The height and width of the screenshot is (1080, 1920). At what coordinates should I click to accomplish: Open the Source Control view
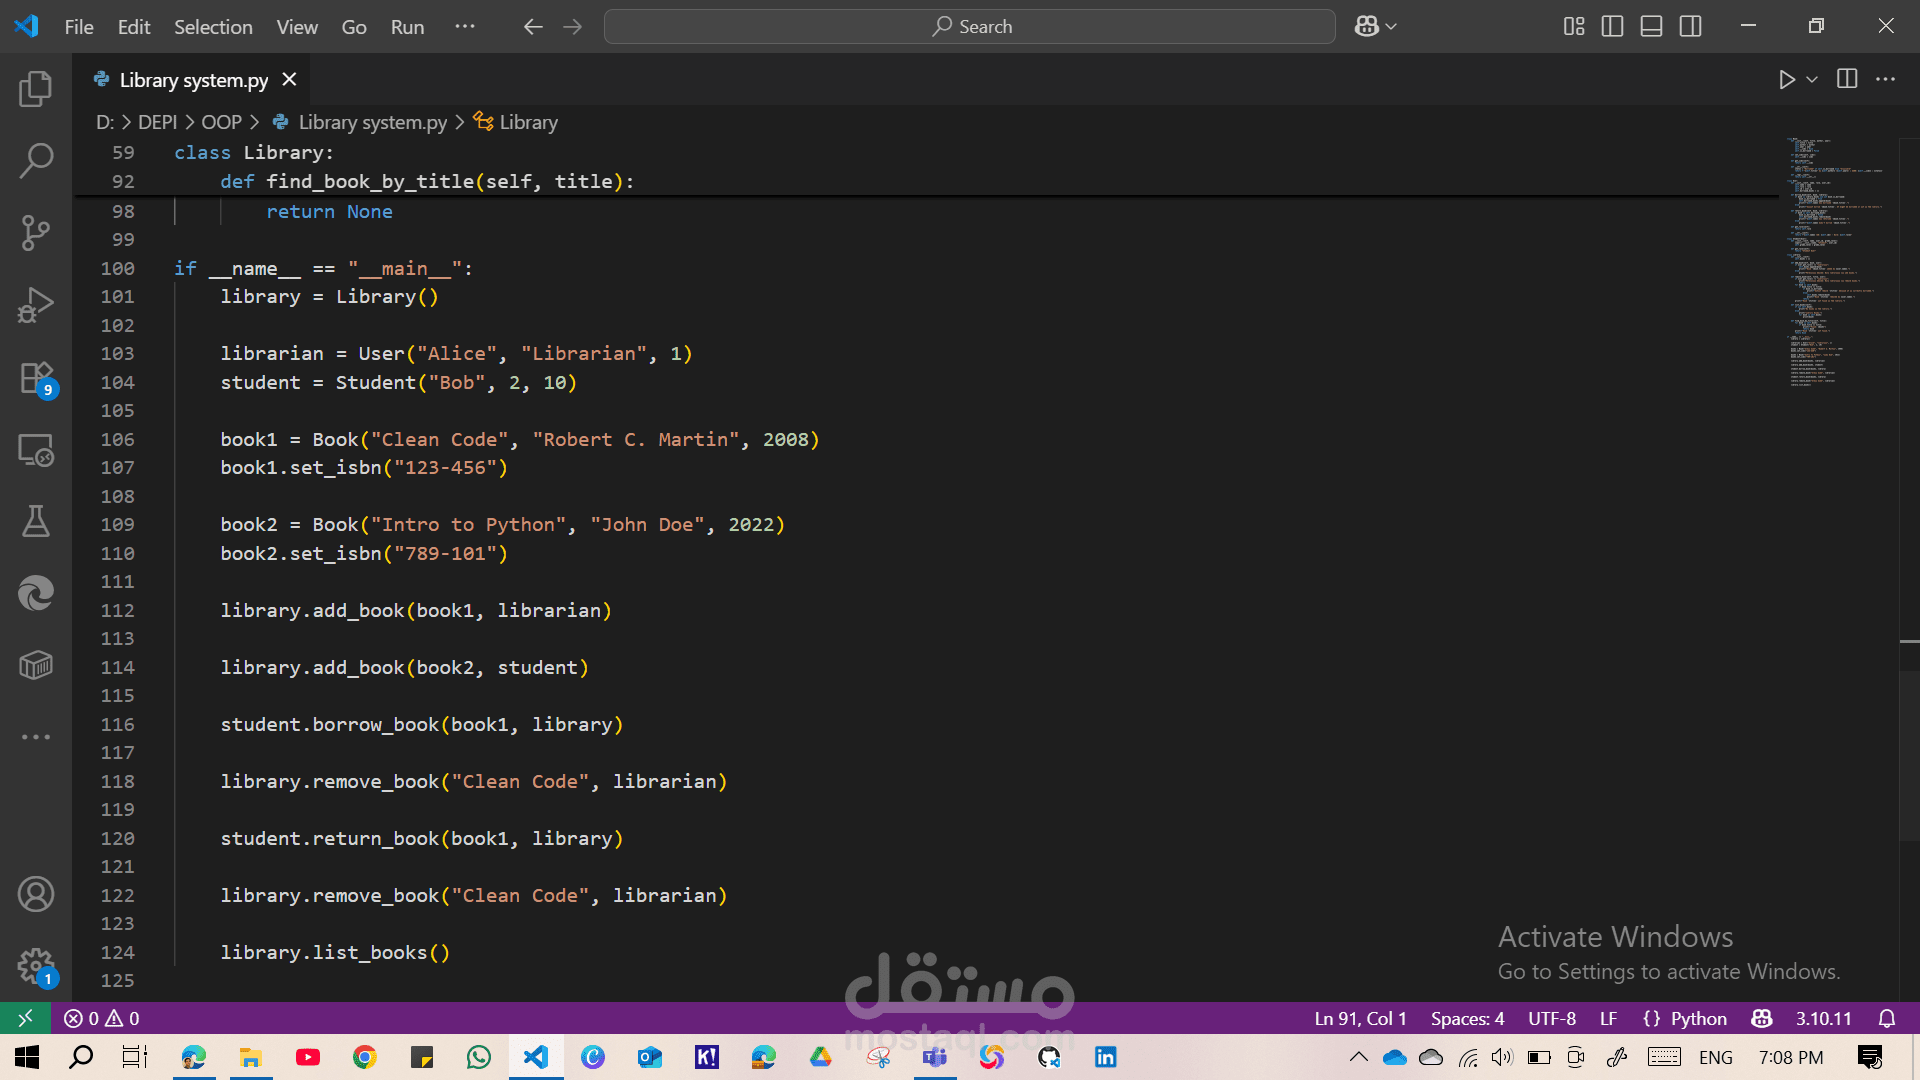pos(36,232)
